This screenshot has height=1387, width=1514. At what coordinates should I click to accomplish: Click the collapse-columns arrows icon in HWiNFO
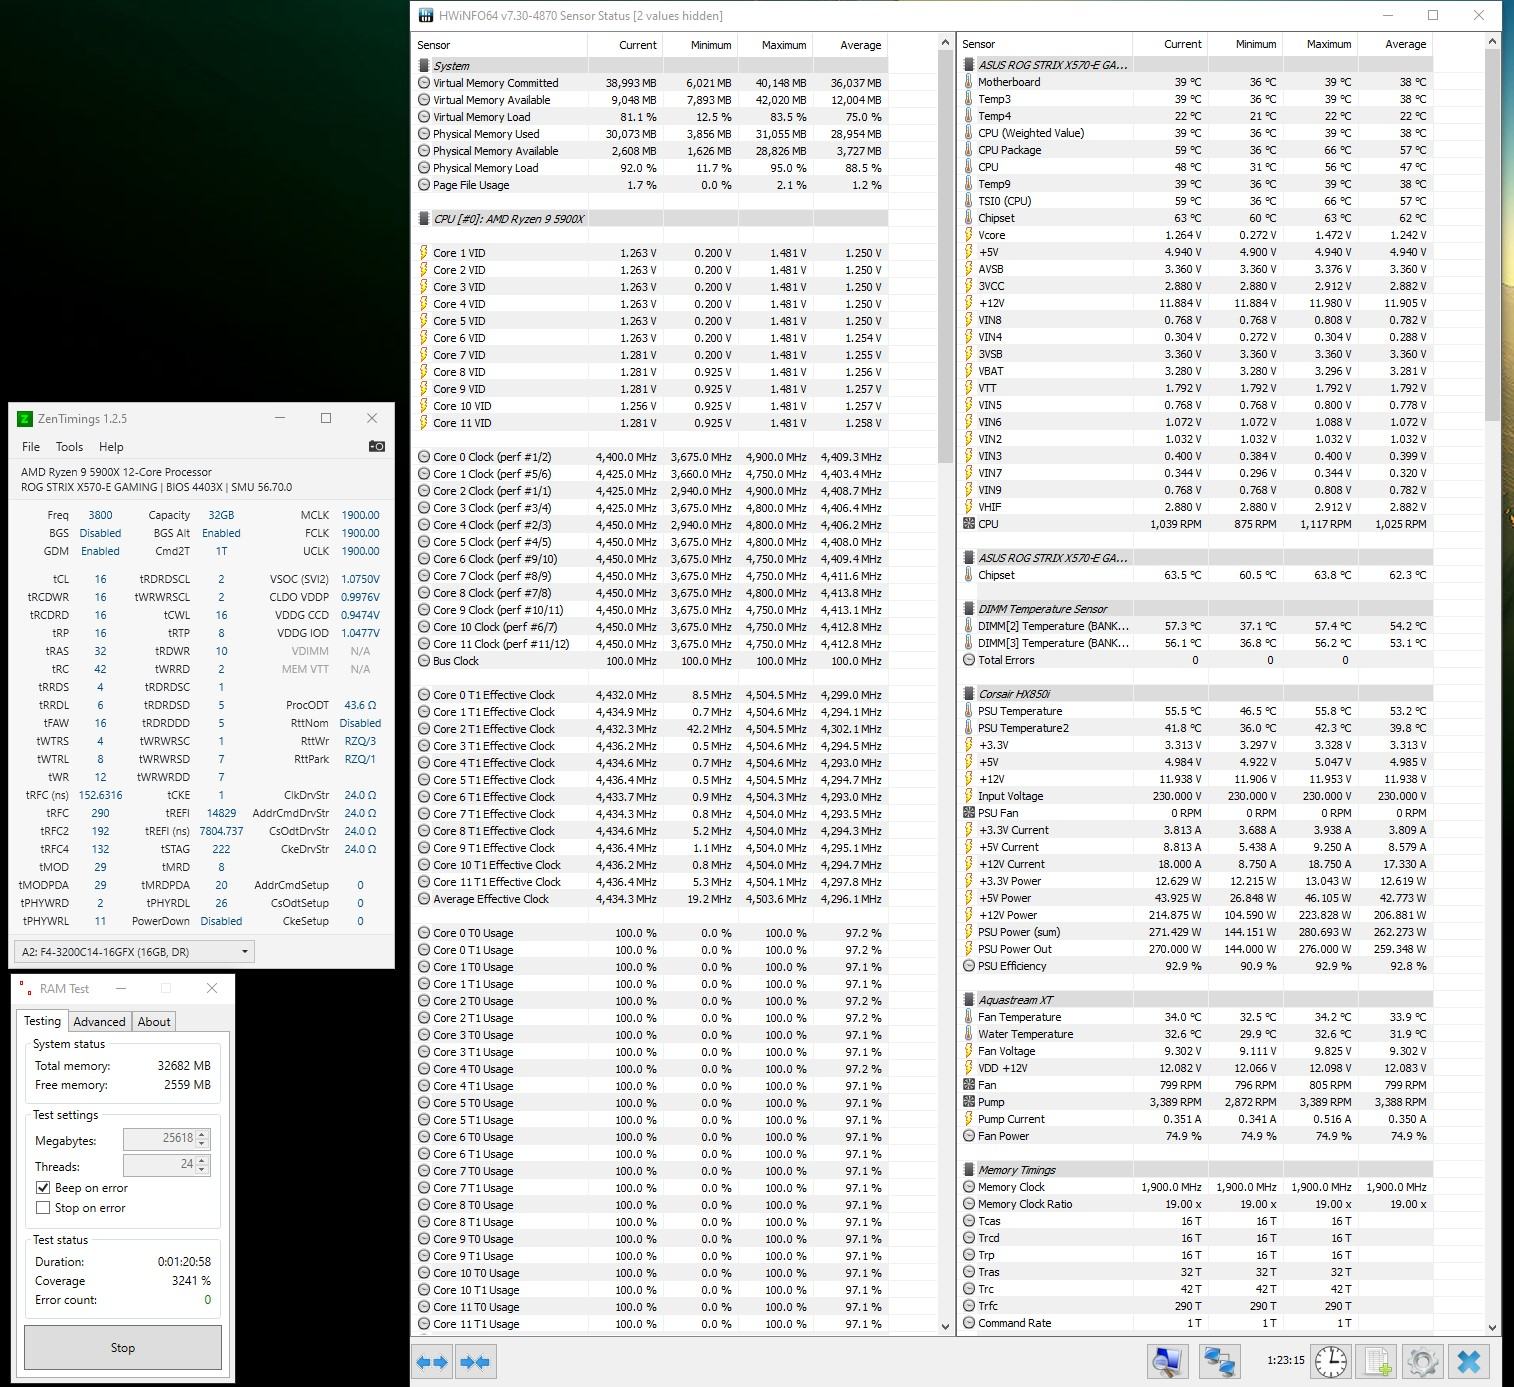(x=475, y=1362)
